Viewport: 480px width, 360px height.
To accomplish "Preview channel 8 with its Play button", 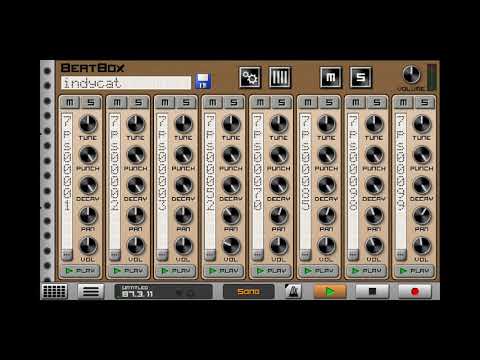I will (x=414, y=271).
